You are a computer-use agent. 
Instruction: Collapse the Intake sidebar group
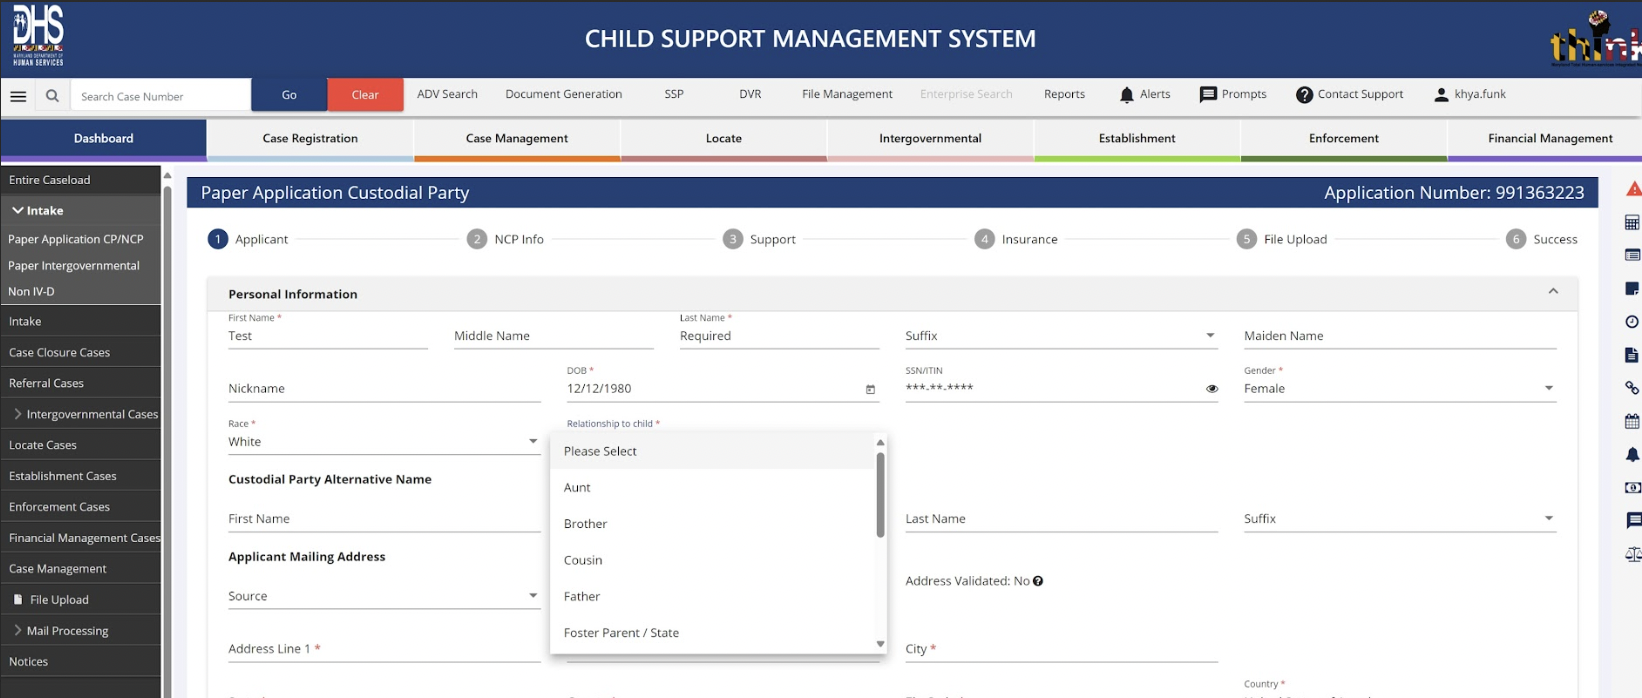pos(18,211)
